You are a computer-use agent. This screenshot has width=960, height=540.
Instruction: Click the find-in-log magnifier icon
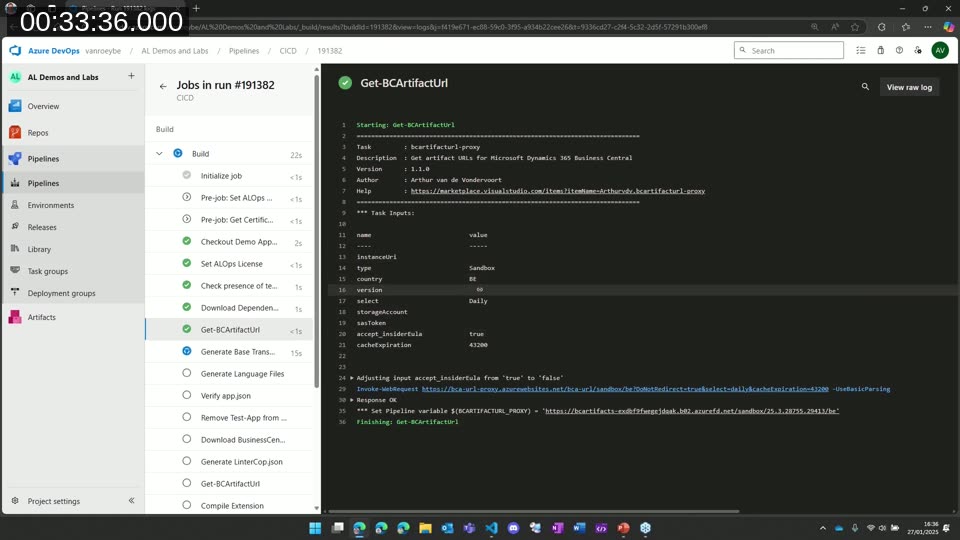pos(865,87)
